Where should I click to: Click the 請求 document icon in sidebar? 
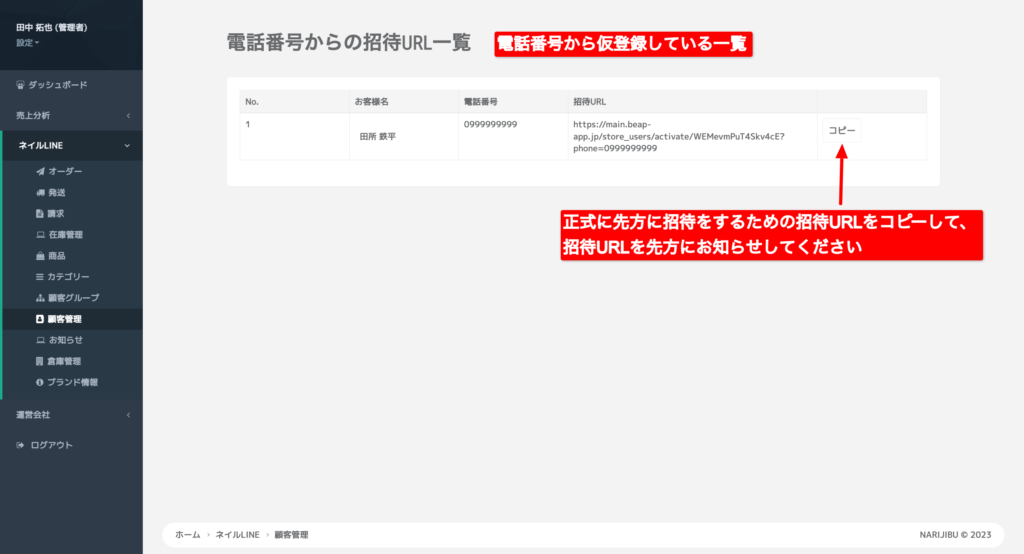pos(40,214)
